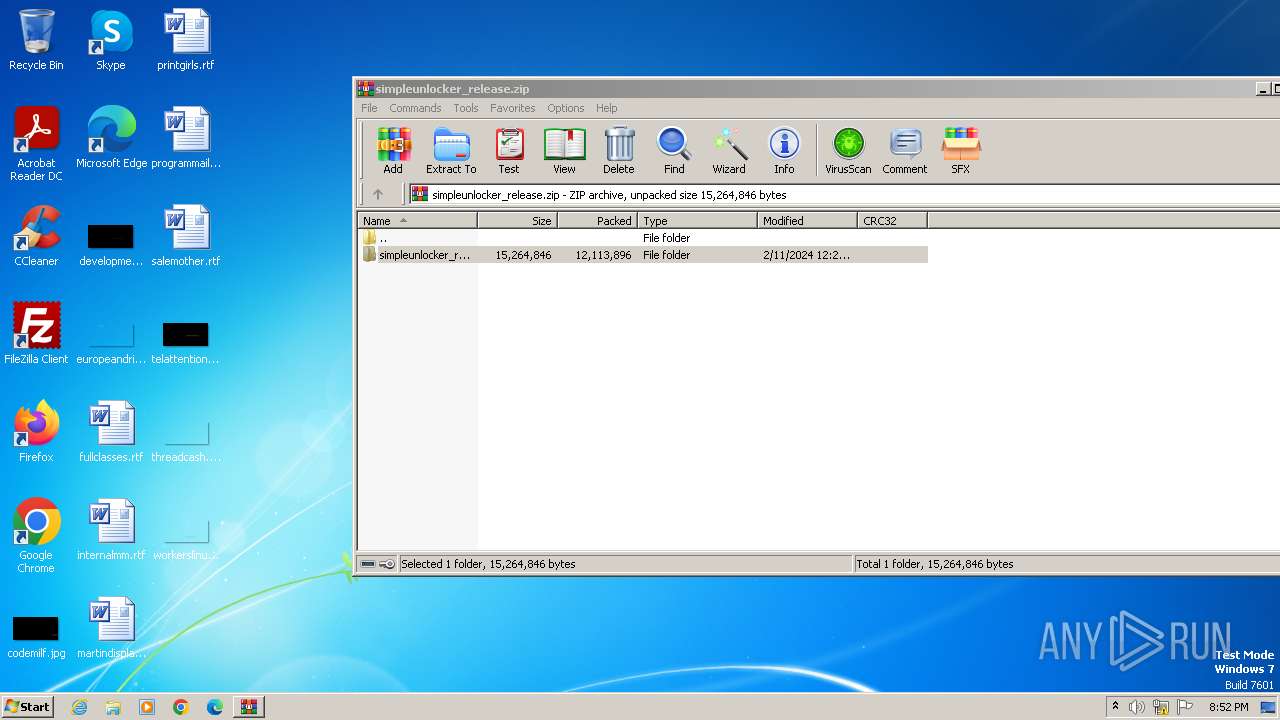Click the 'Total 1 folder' status text
The width and height of the screenshot is (1280, 720).
coord(935,564)
